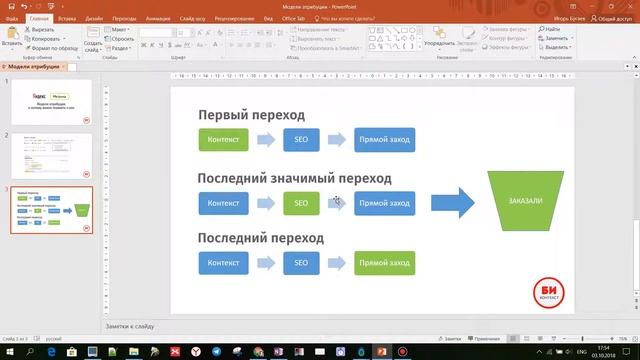
Task: Open the Office Tab ribbon tab
Action: point(293,19)
